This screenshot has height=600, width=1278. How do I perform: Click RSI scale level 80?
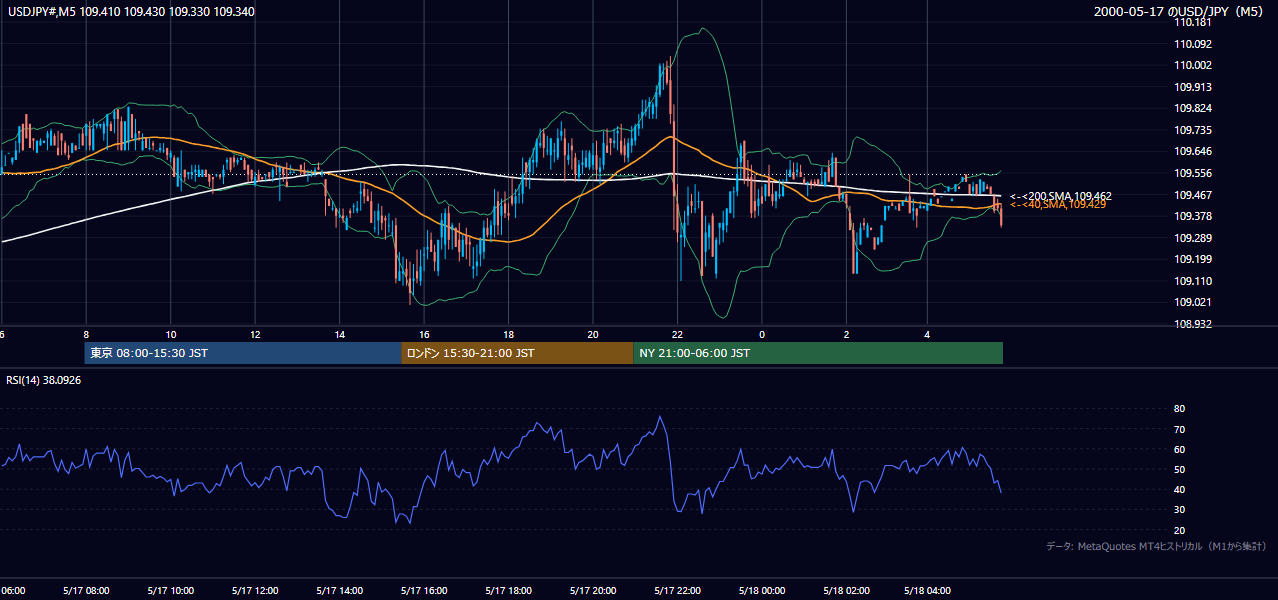click(1179, 409)
